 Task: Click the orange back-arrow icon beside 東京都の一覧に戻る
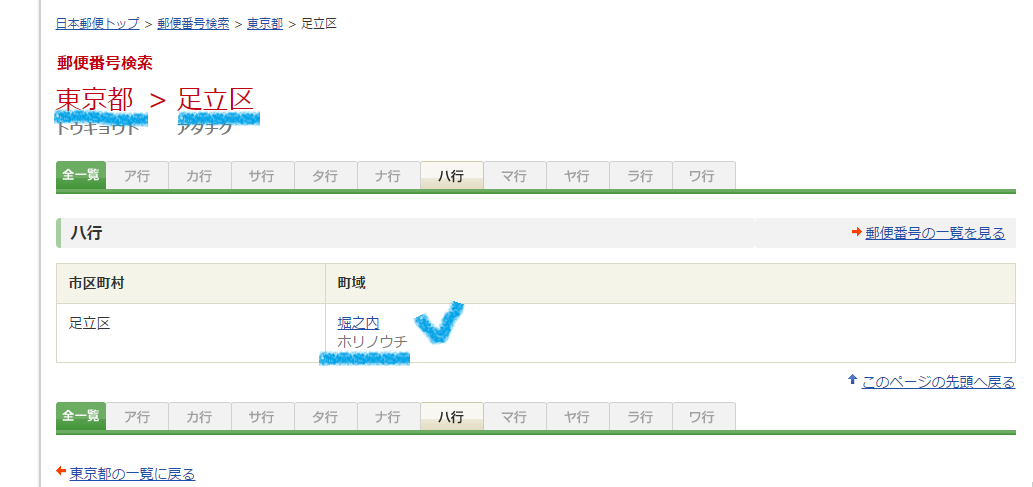click(x=61, y=473)
